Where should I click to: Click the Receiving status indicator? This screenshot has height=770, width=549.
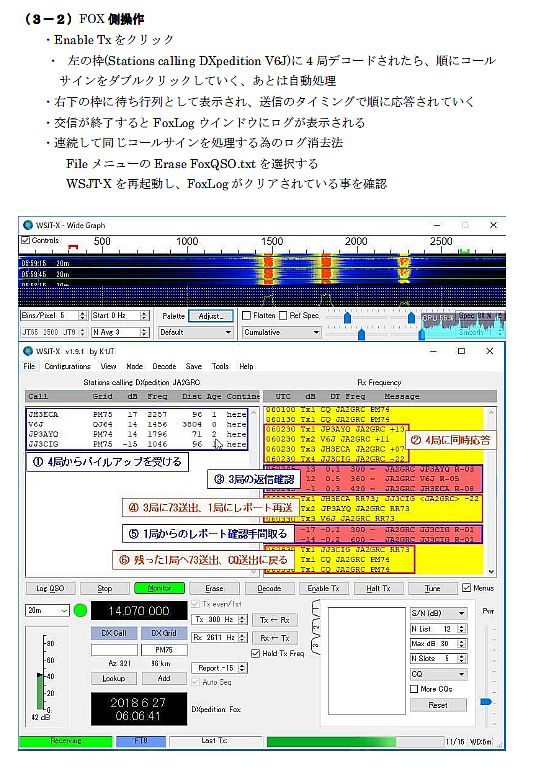pos(65,741)
